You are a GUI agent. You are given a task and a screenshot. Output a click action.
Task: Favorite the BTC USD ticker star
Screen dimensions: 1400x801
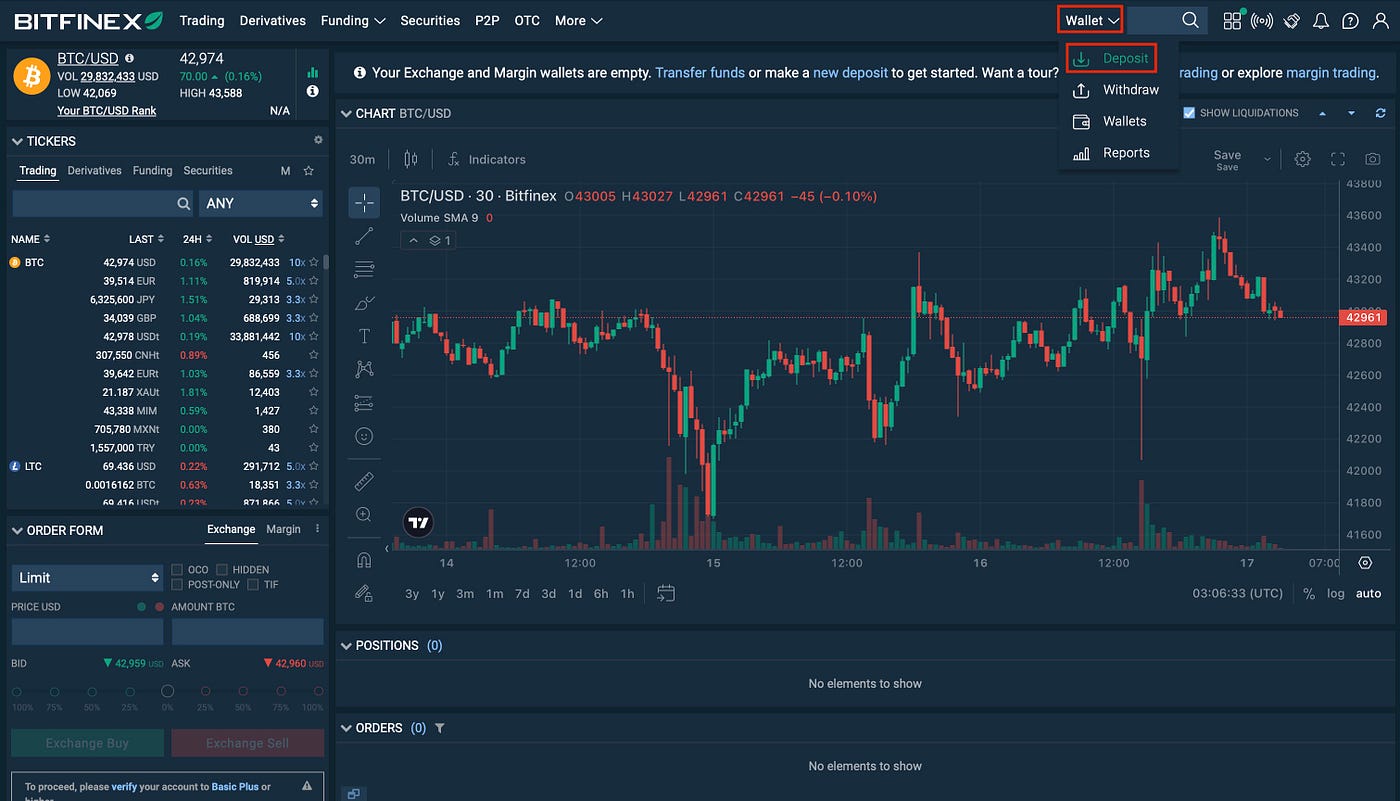(x=313, y=262)
